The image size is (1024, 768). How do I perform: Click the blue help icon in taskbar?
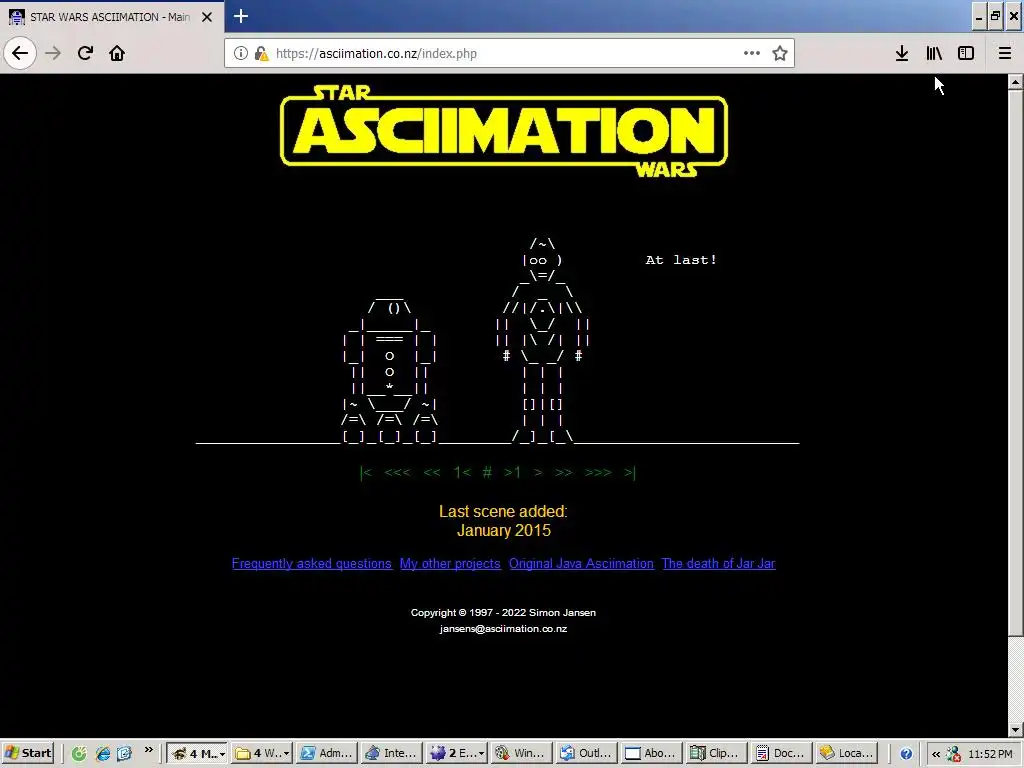[906, 754]
